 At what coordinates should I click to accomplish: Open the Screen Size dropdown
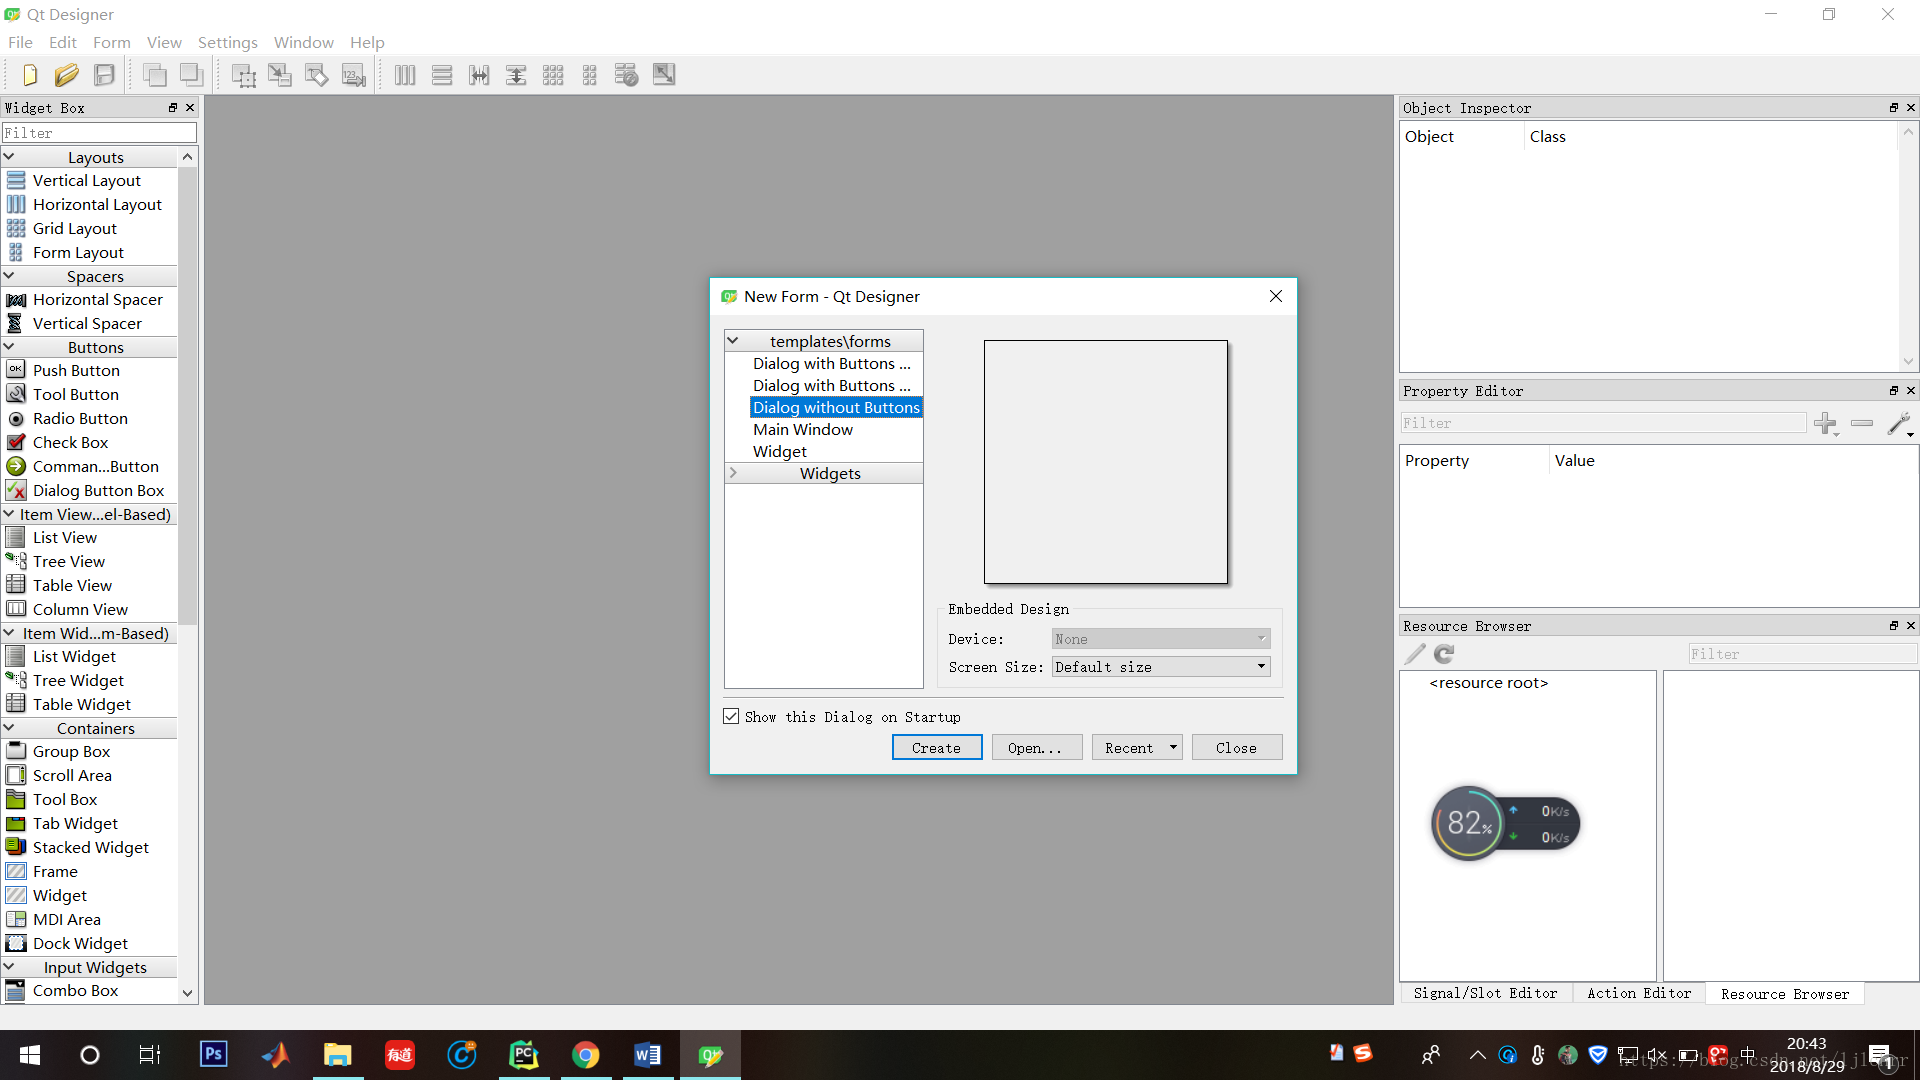[1161, 667]
